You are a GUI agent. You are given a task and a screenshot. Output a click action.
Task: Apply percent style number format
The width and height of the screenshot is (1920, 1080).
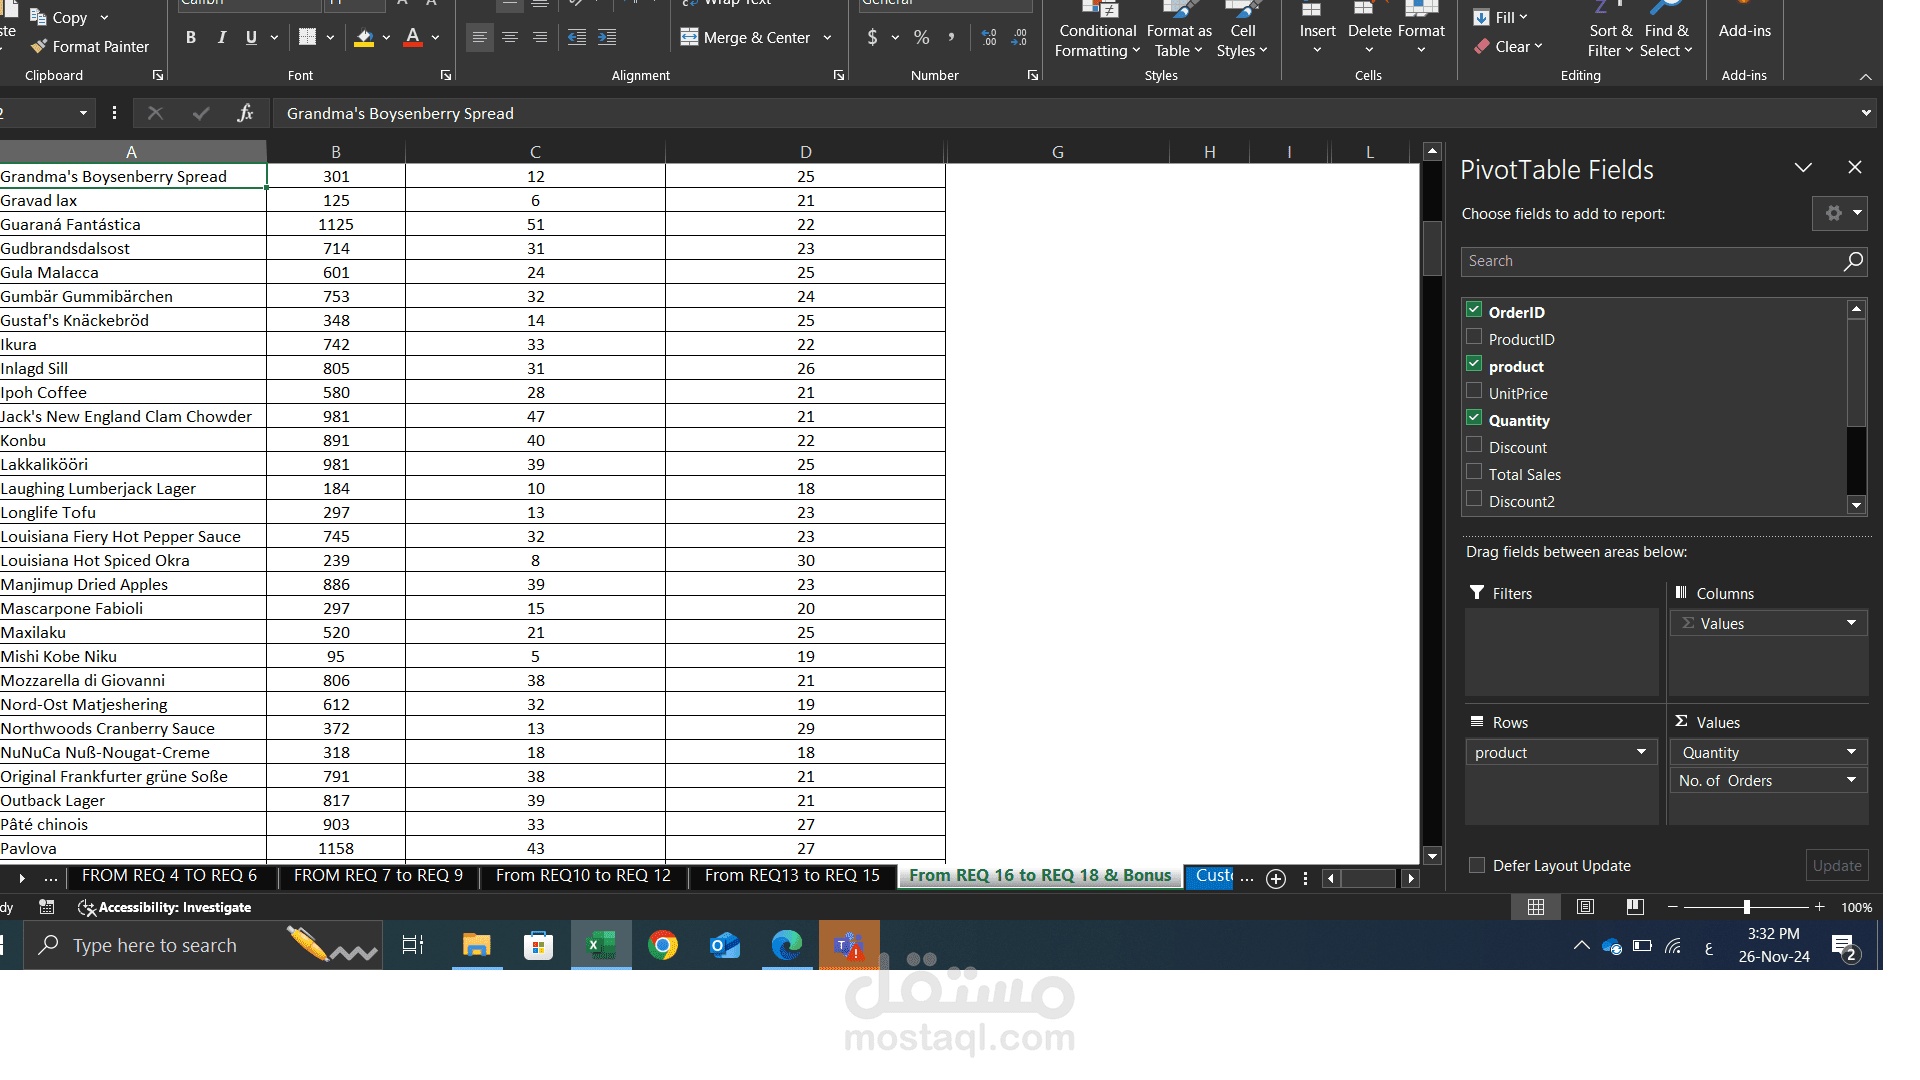click(x=921, y=38)
